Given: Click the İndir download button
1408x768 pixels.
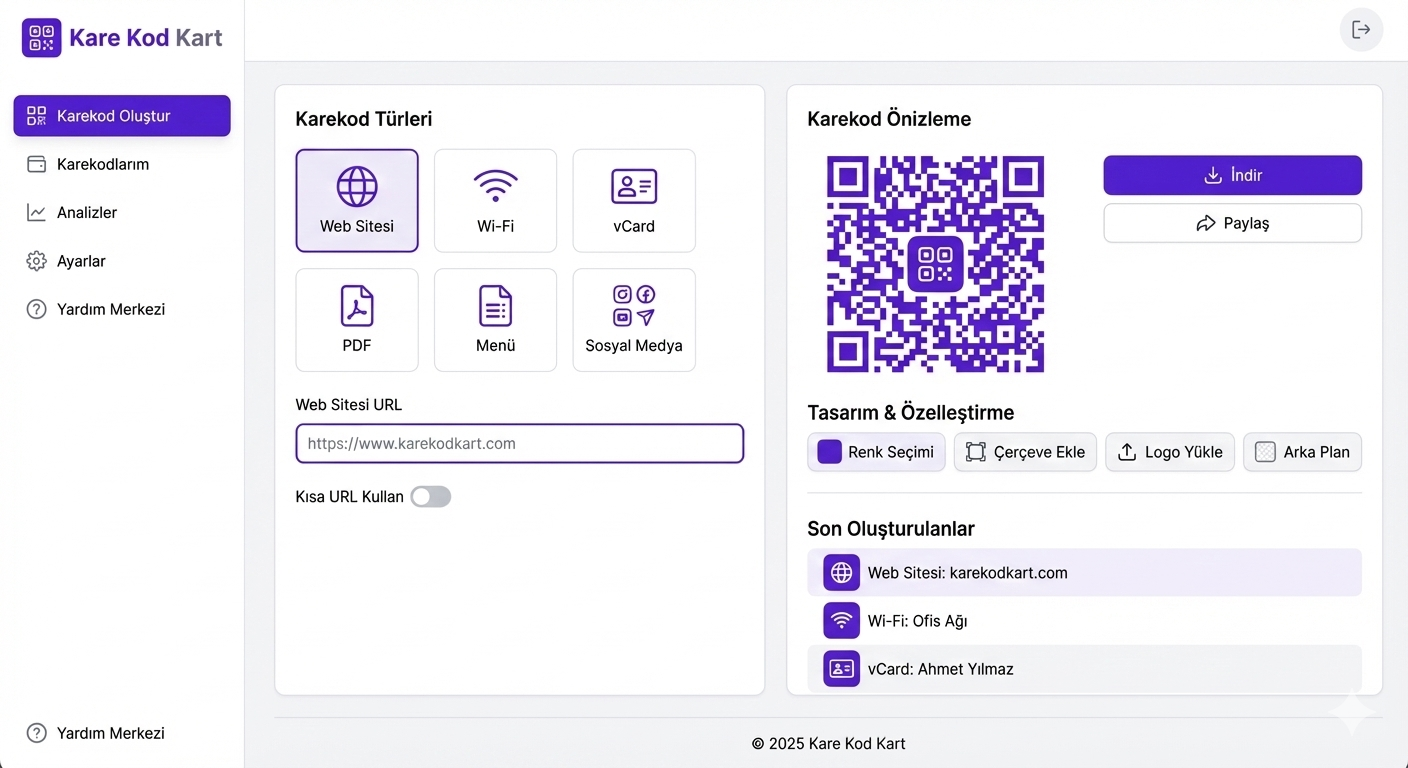Looking at the screenshot, I should (1232, 175).
